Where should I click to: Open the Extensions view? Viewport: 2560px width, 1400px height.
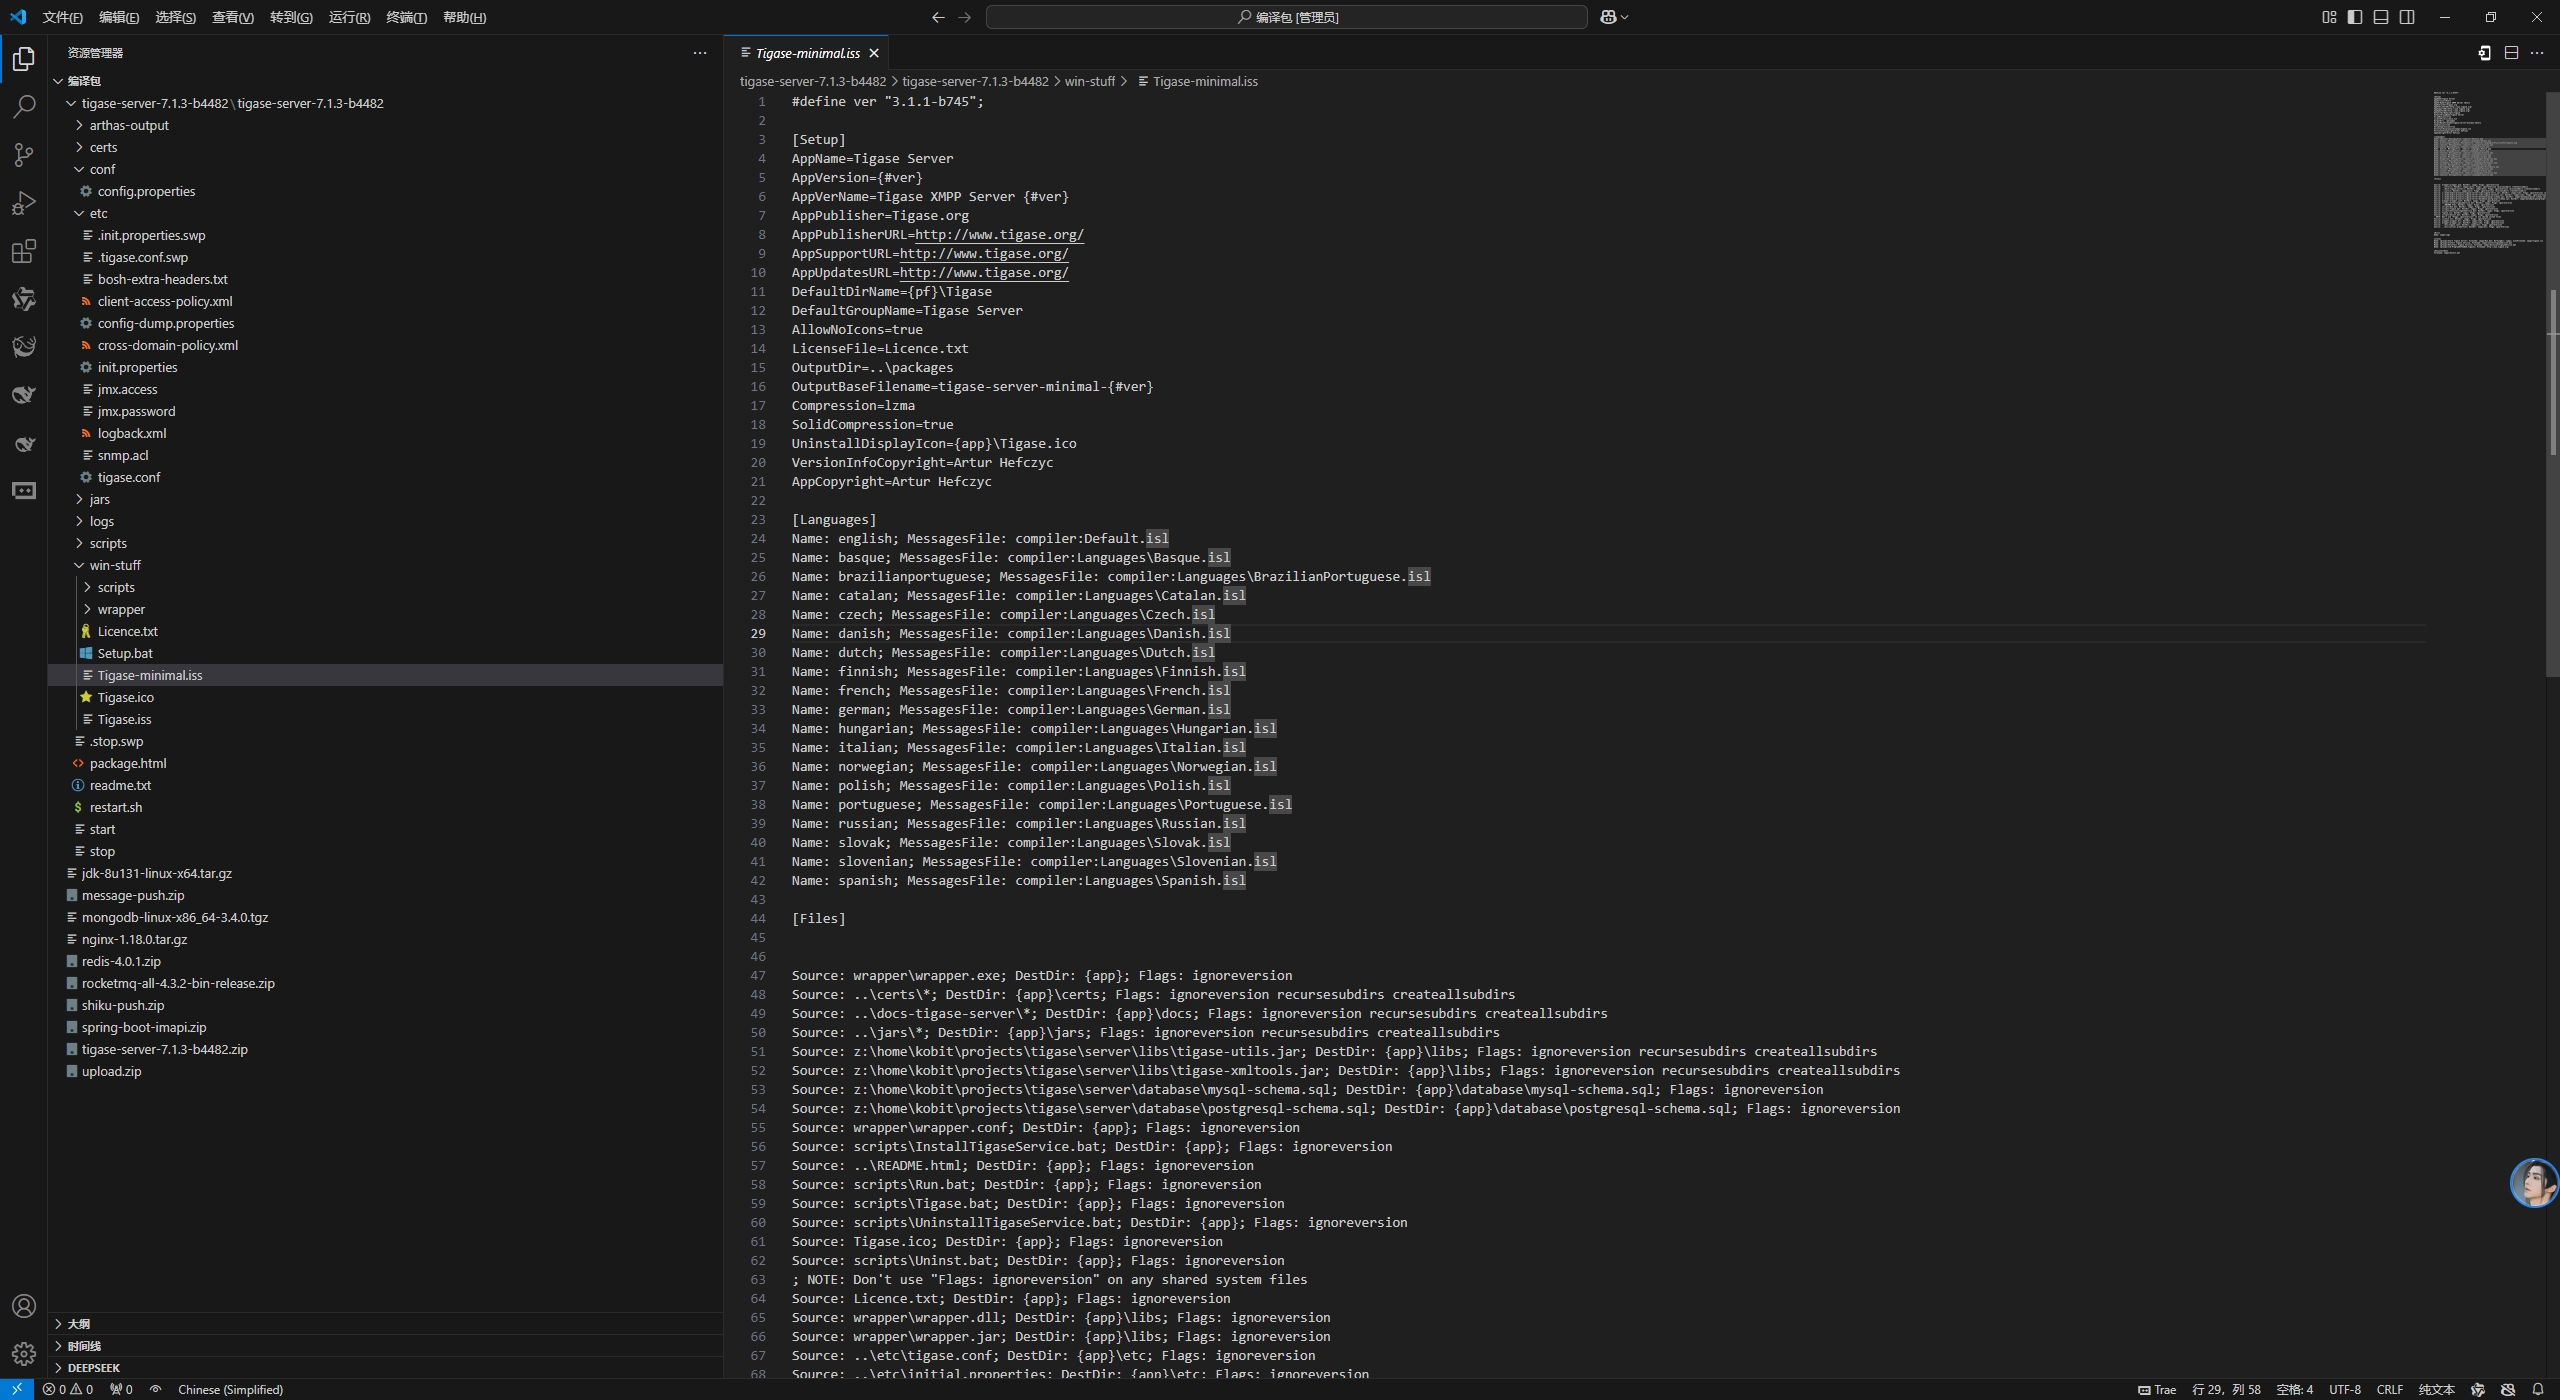(24, 251)
